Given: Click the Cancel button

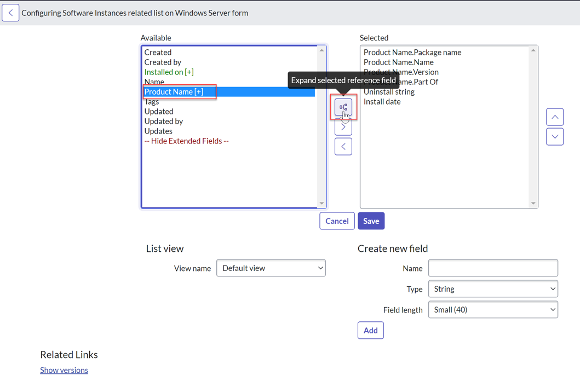Looking at the screenshot, I should tap(337, 221).
